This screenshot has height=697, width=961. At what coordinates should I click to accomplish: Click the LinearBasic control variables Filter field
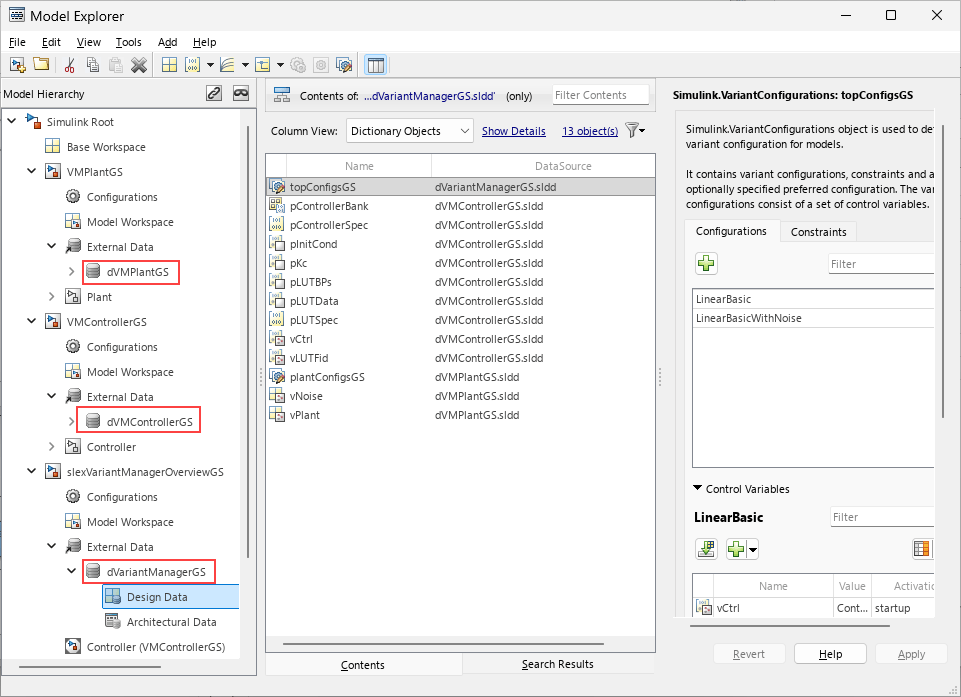click(x=883, y=517)
